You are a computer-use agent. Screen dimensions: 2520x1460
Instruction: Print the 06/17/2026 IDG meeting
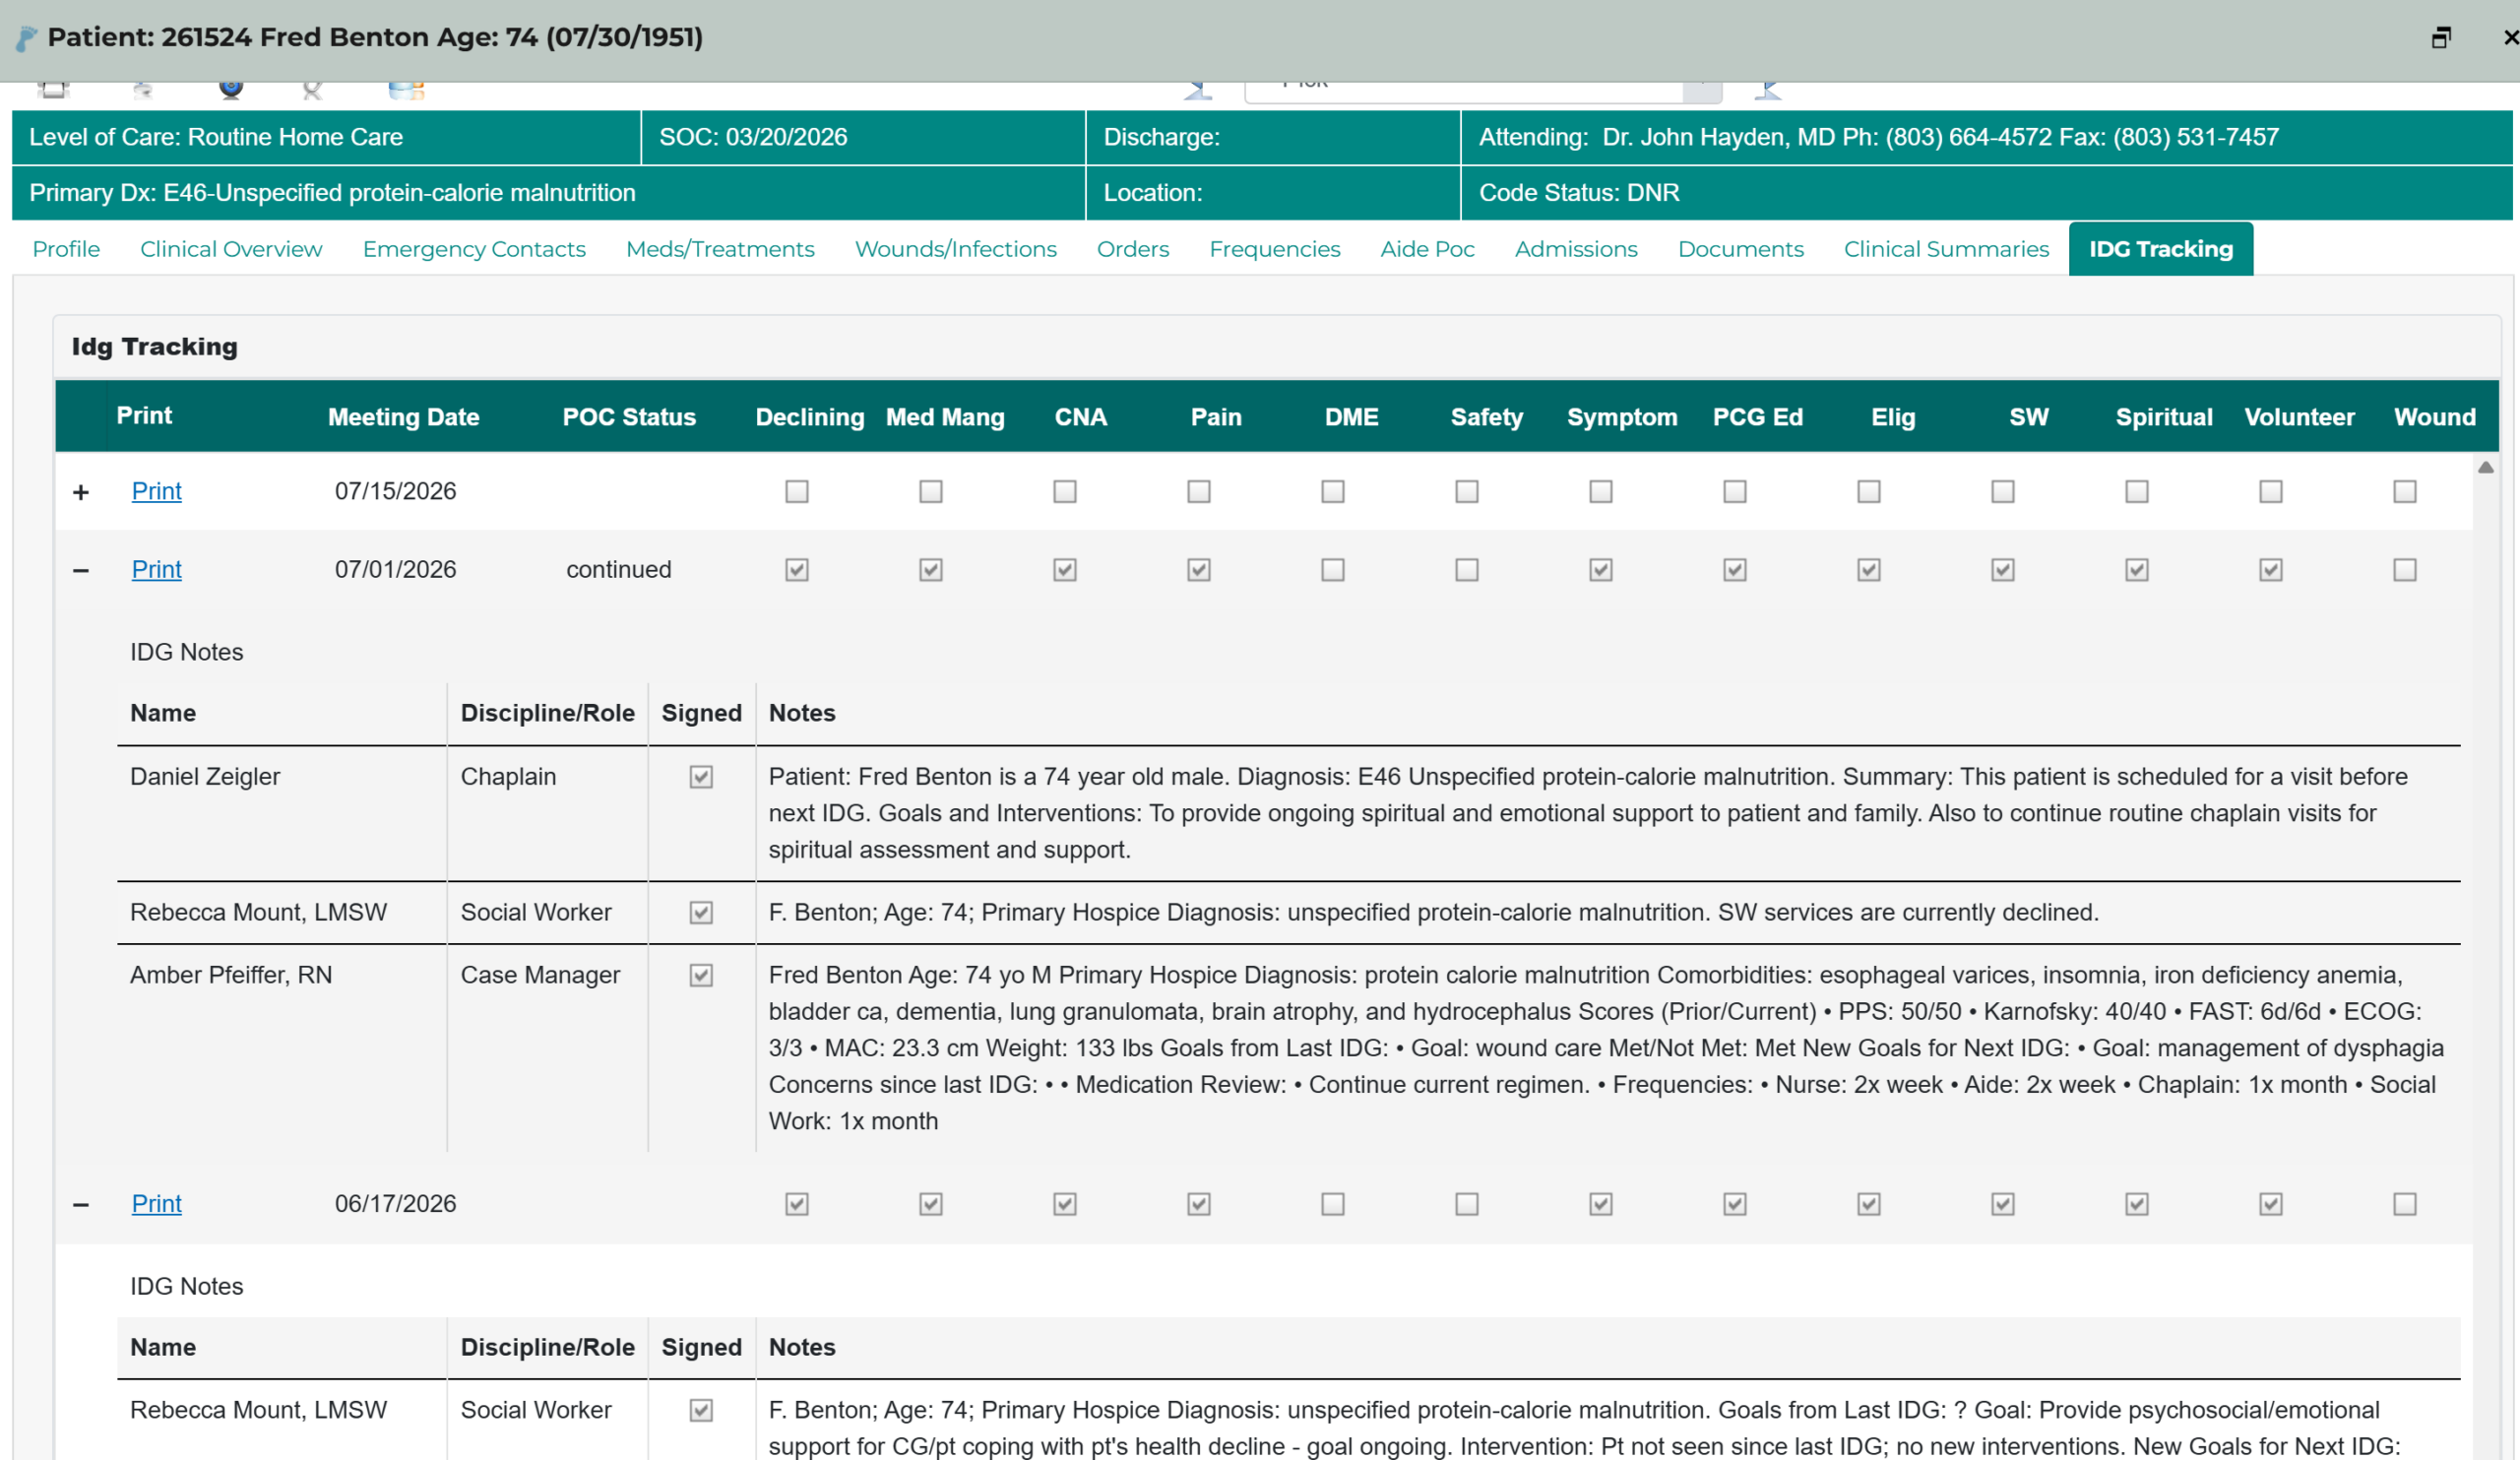(x=157, y=1203)
